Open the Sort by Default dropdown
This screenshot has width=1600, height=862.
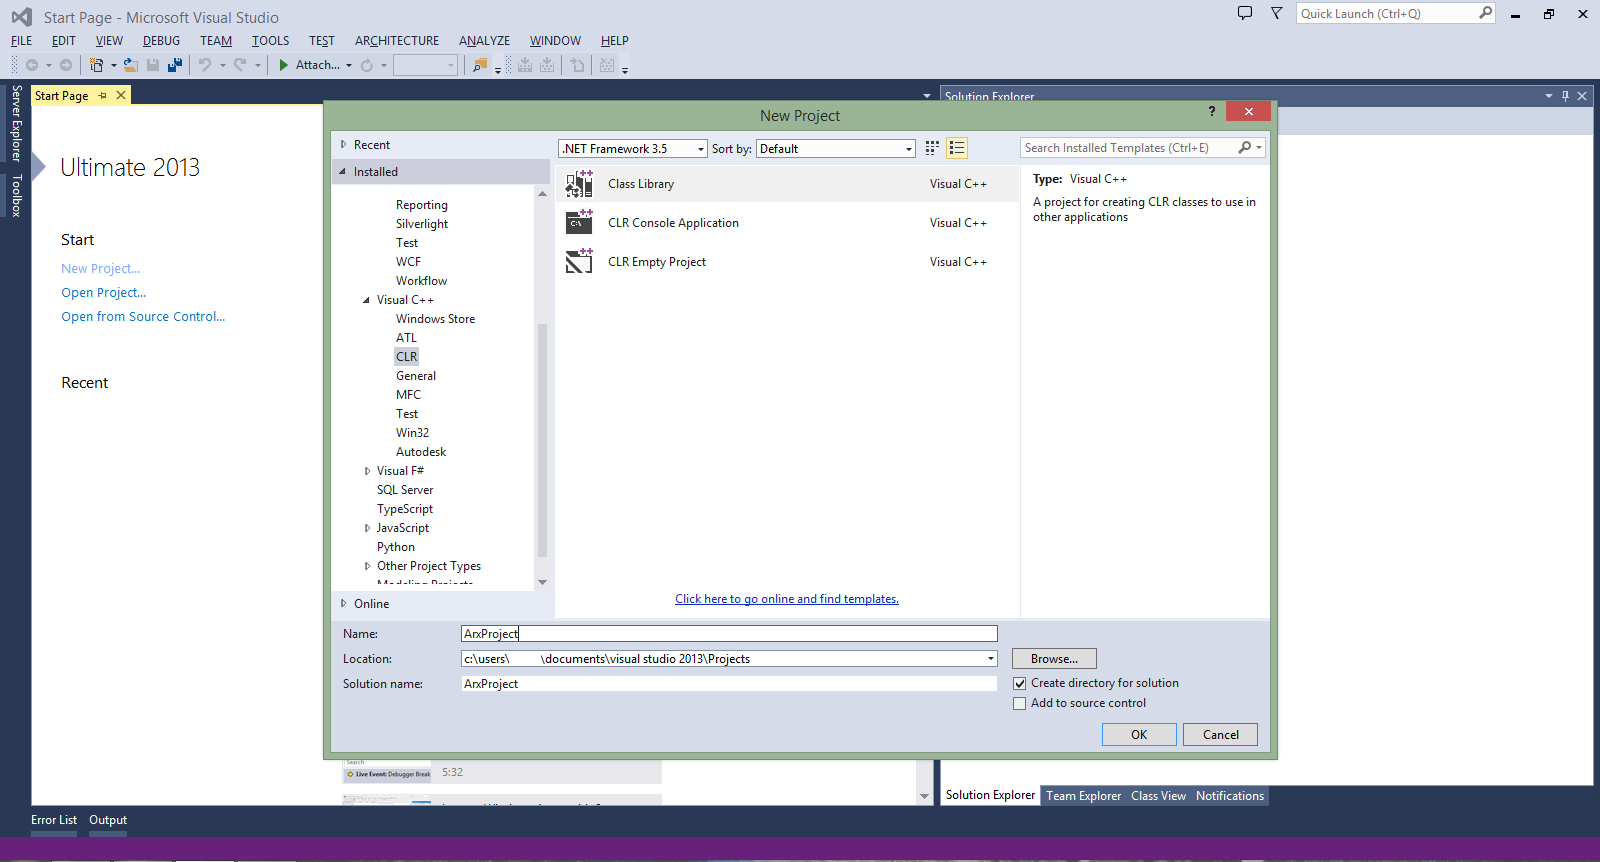coord(908,149)
